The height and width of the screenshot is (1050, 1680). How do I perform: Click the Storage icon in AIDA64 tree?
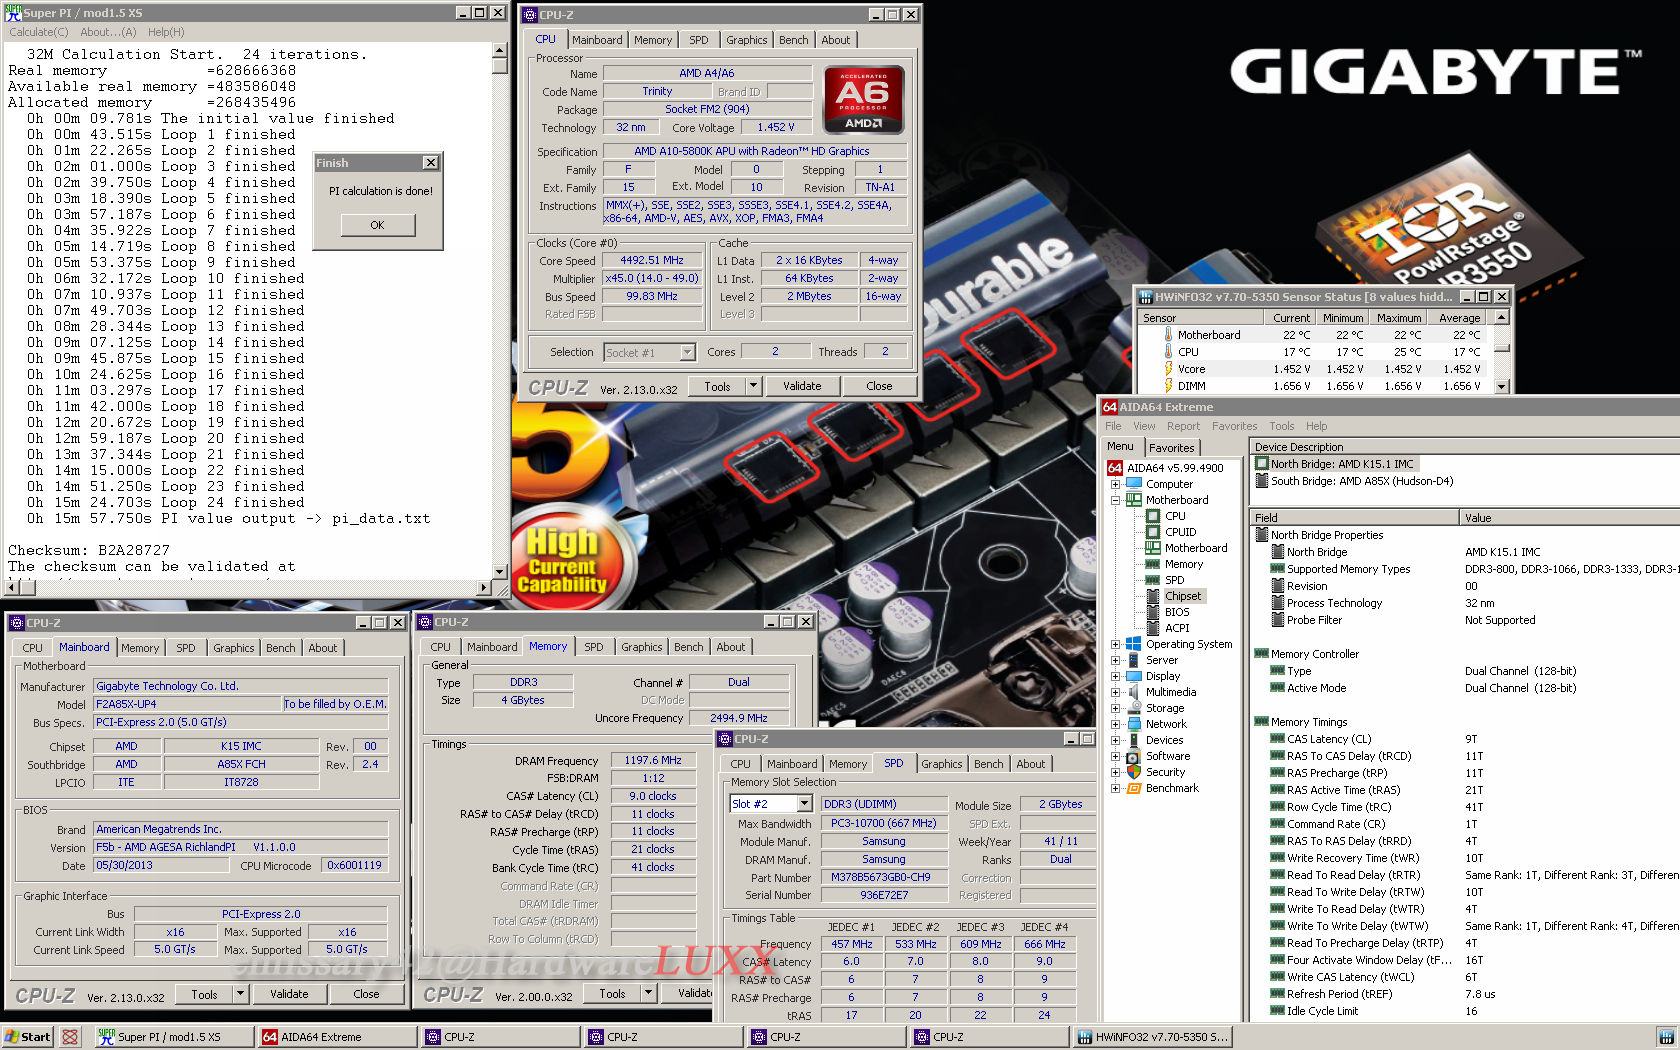1133,708
